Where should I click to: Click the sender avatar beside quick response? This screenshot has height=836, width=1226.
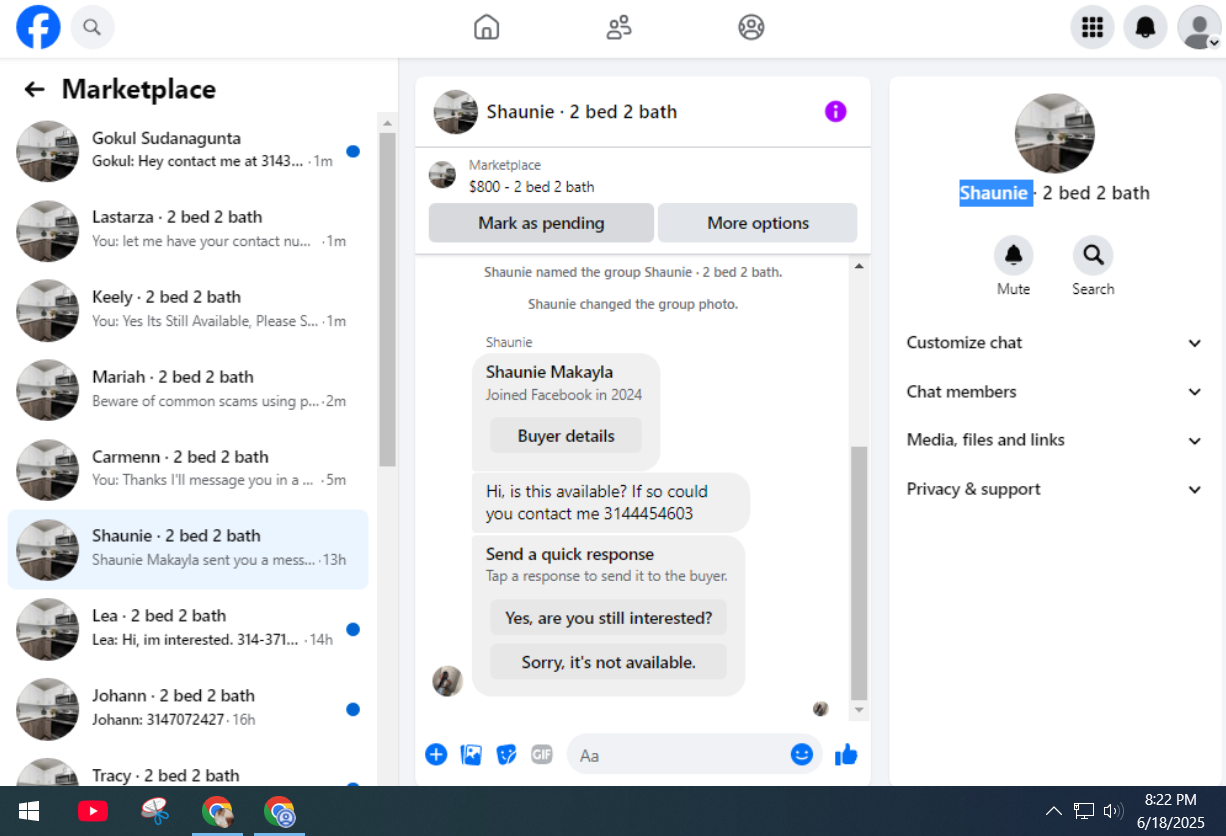tap(447, 681)
